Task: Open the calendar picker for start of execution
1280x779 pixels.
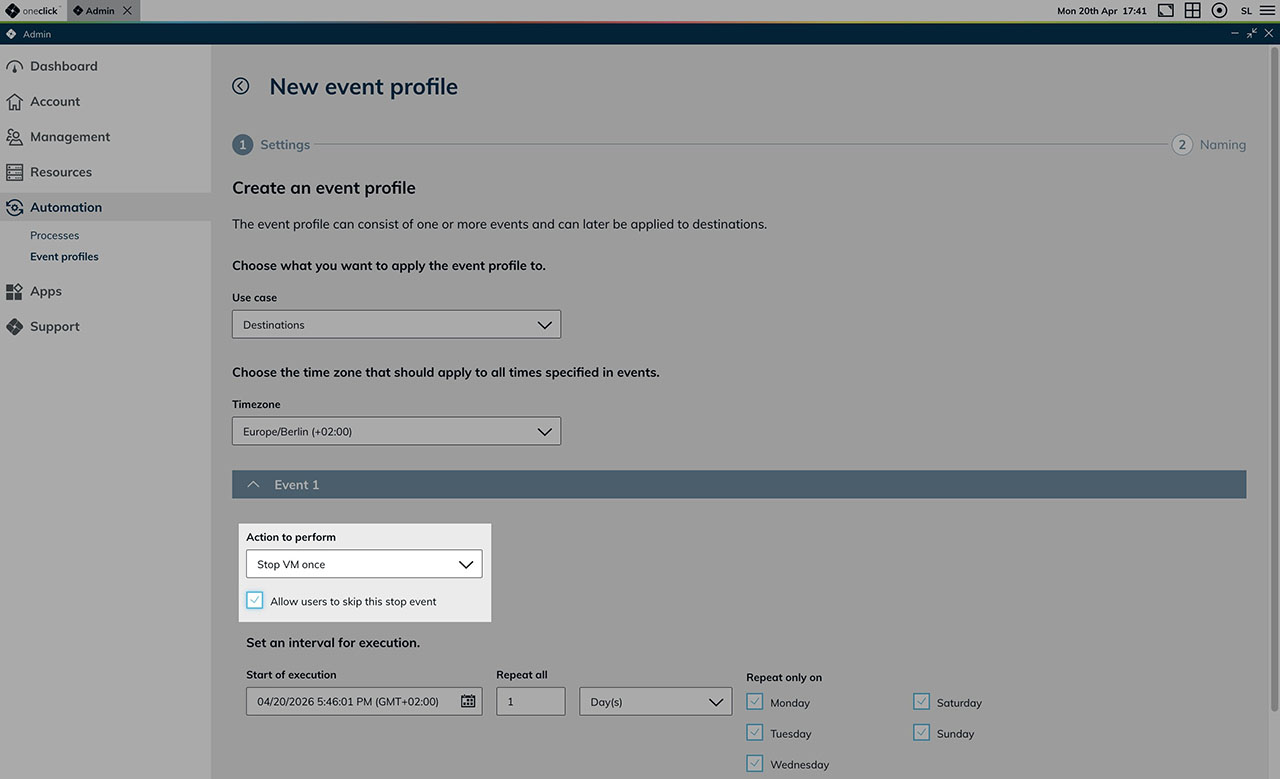Action: [x=467, y=702]
